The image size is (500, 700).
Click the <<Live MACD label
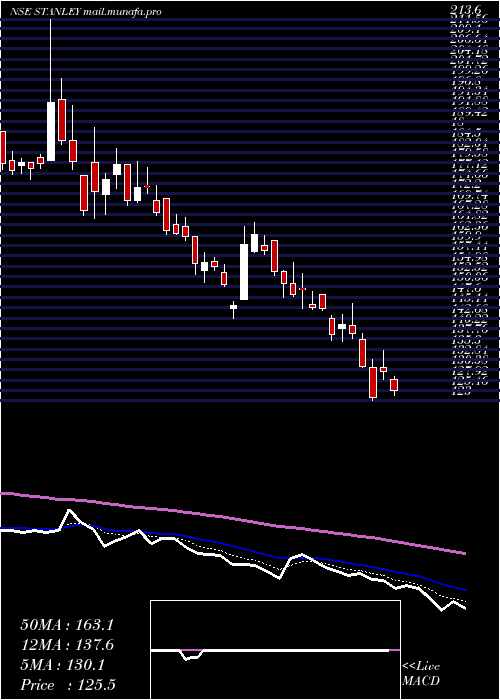click(421, 674)
